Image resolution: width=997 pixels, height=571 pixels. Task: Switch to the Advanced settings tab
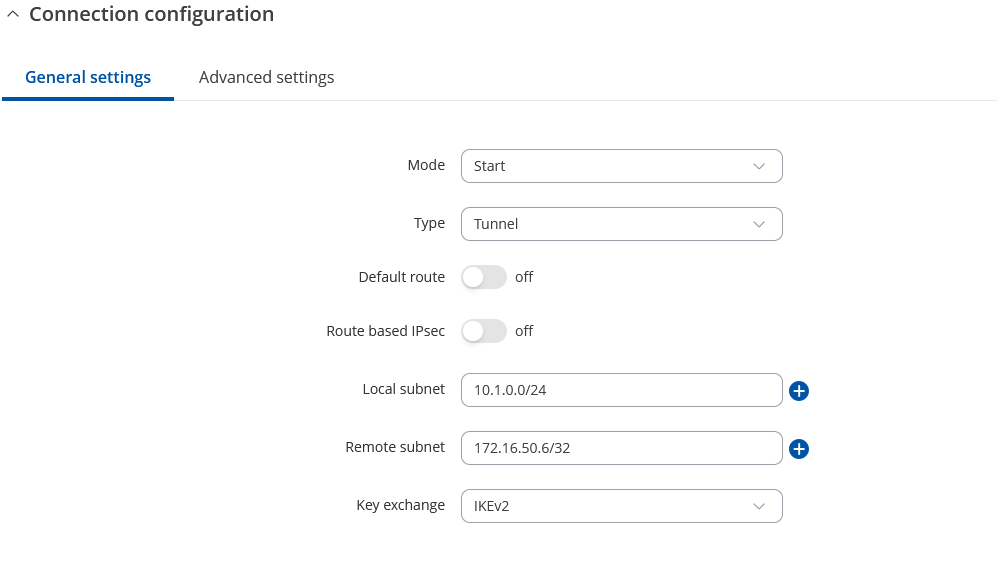point(266,78)
